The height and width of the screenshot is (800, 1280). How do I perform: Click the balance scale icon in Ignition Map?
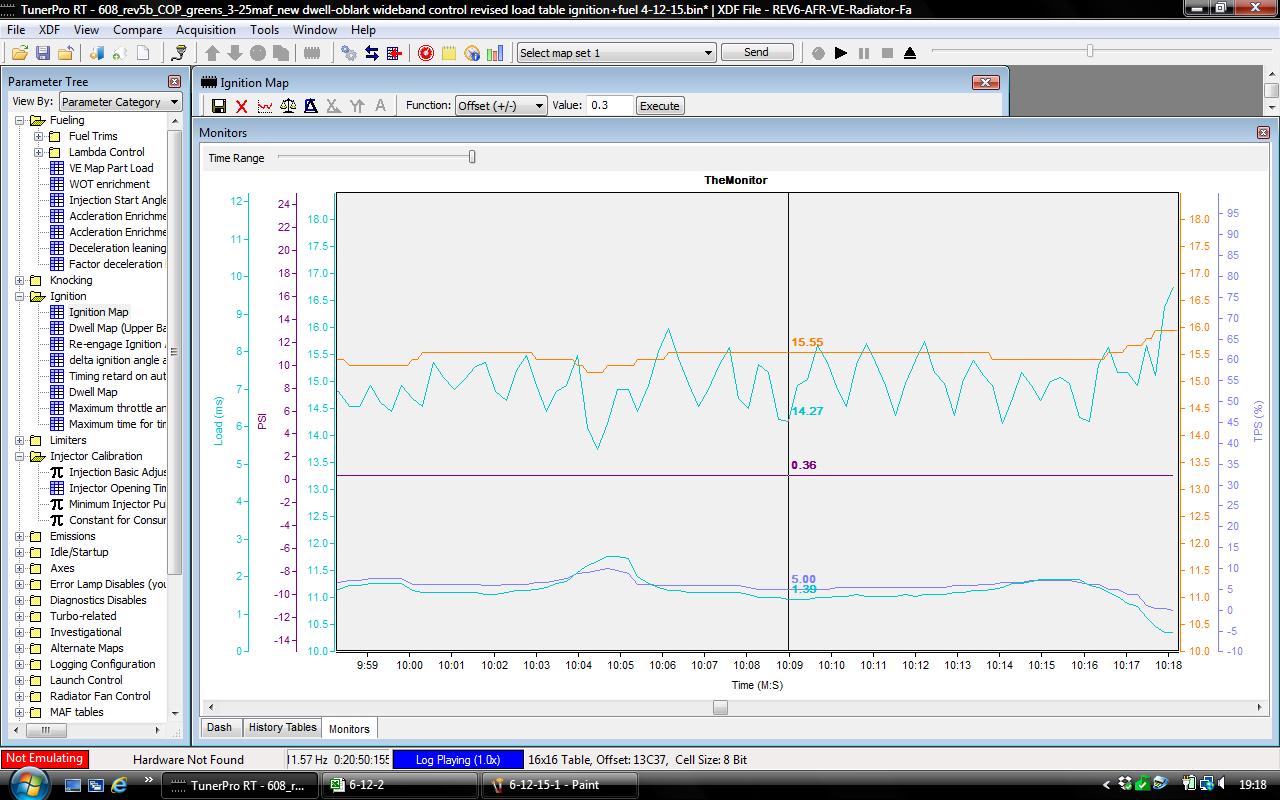(x=288, y=105)
